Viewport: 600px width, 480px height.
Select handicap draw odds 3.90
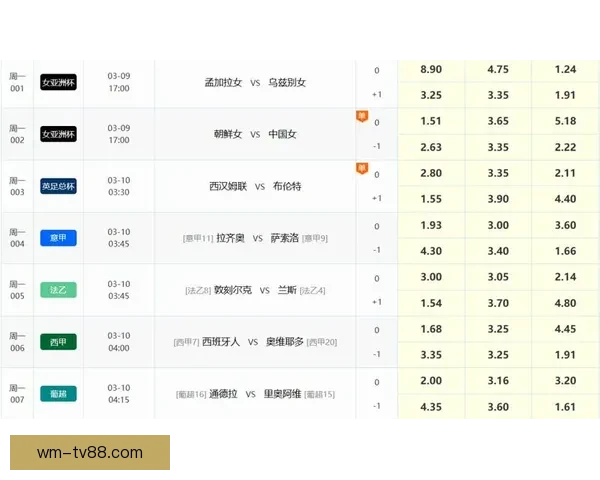coord(498,199)
